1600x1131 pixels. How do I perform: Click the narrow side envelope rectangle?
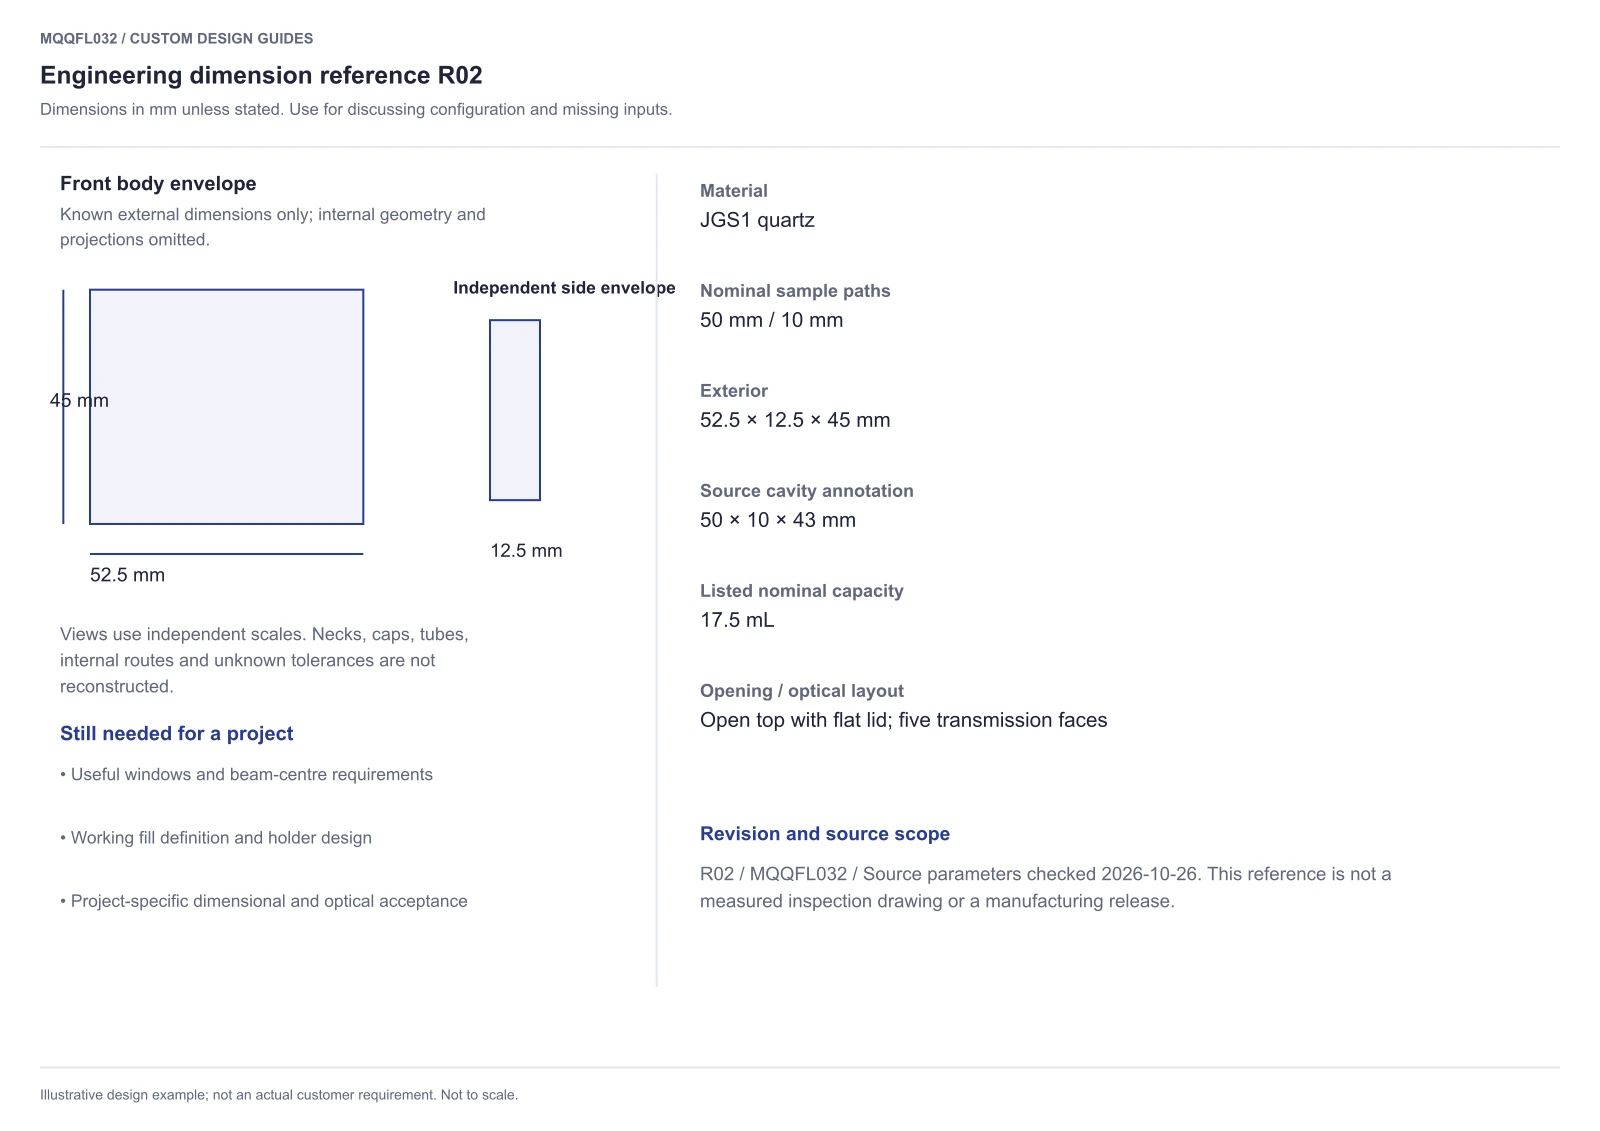[x=515, y=410]
